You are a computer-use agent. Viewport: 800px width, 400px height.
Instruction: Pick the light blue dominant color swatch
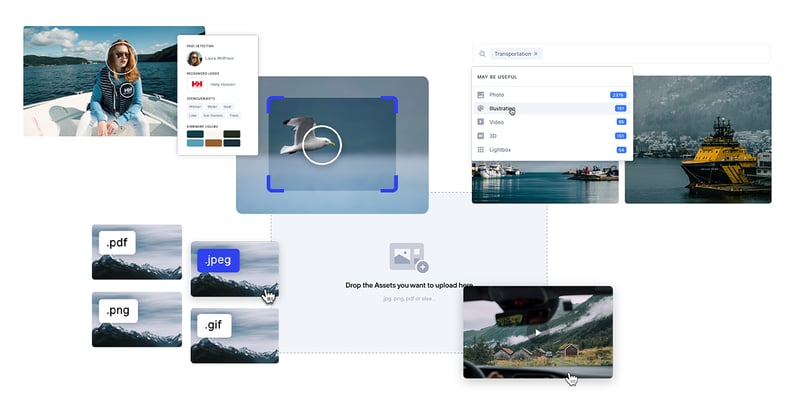[195, 143]
